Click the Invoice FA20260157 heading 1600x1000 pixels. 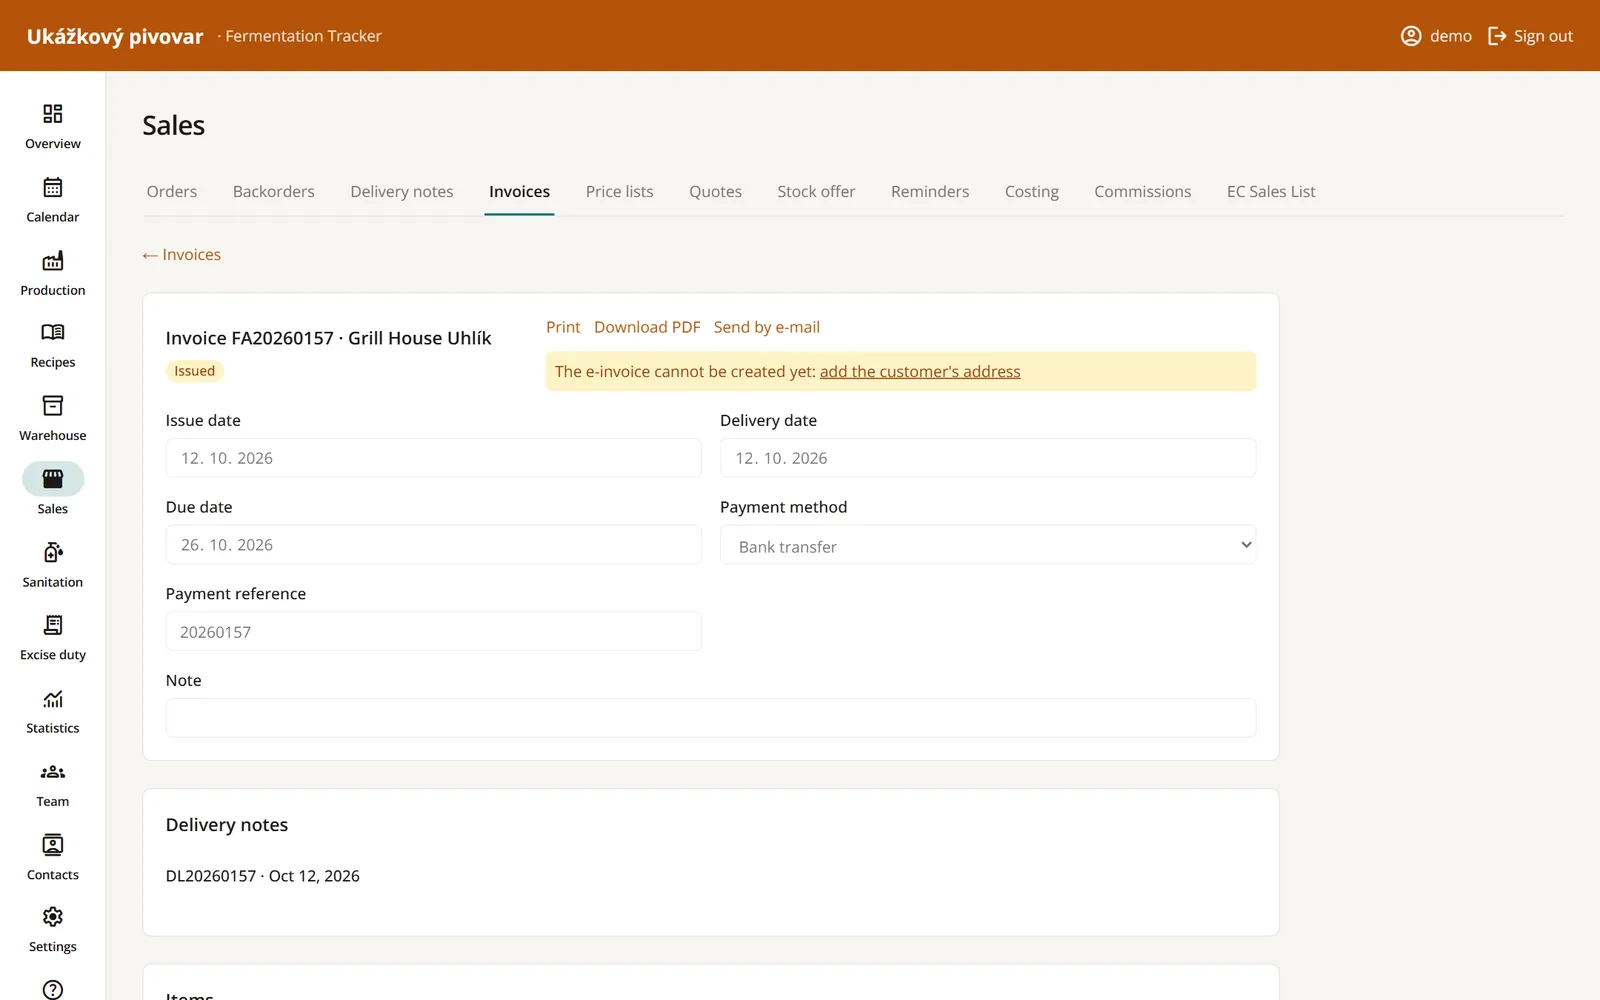(x=328, y=338)
